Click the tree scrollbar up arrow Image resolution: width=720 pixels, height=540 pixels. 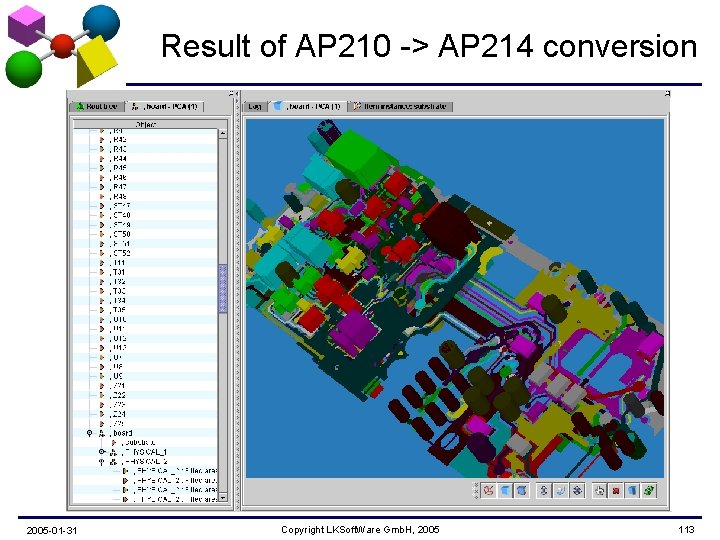tap(223, 134)
